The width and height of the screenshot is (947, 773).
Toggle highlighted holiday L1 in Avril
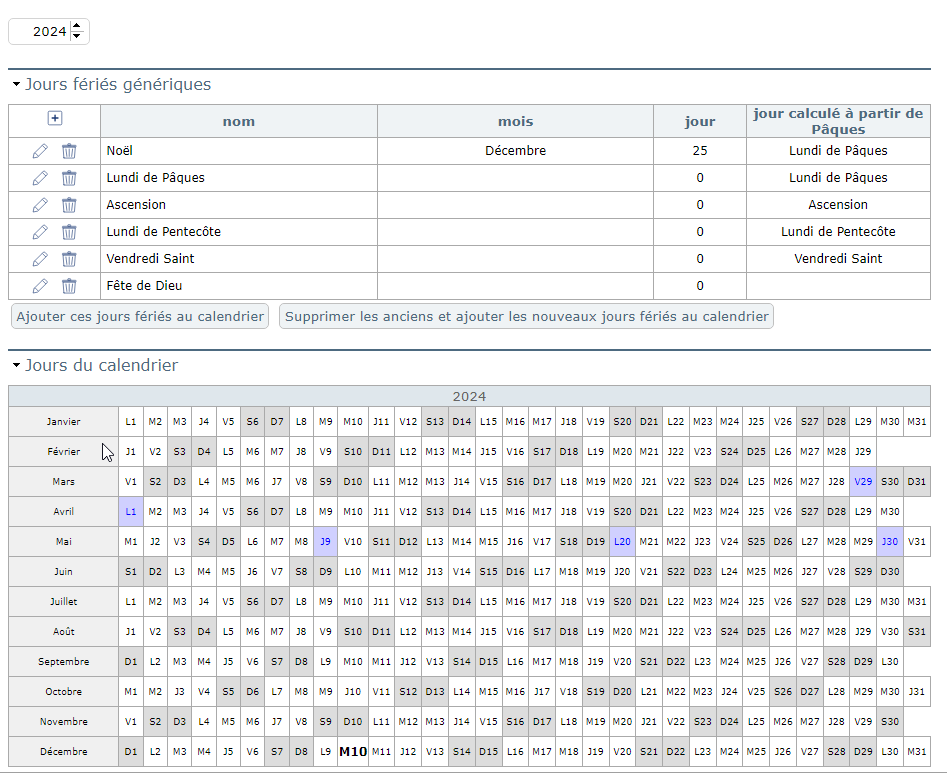pos(131,512)
